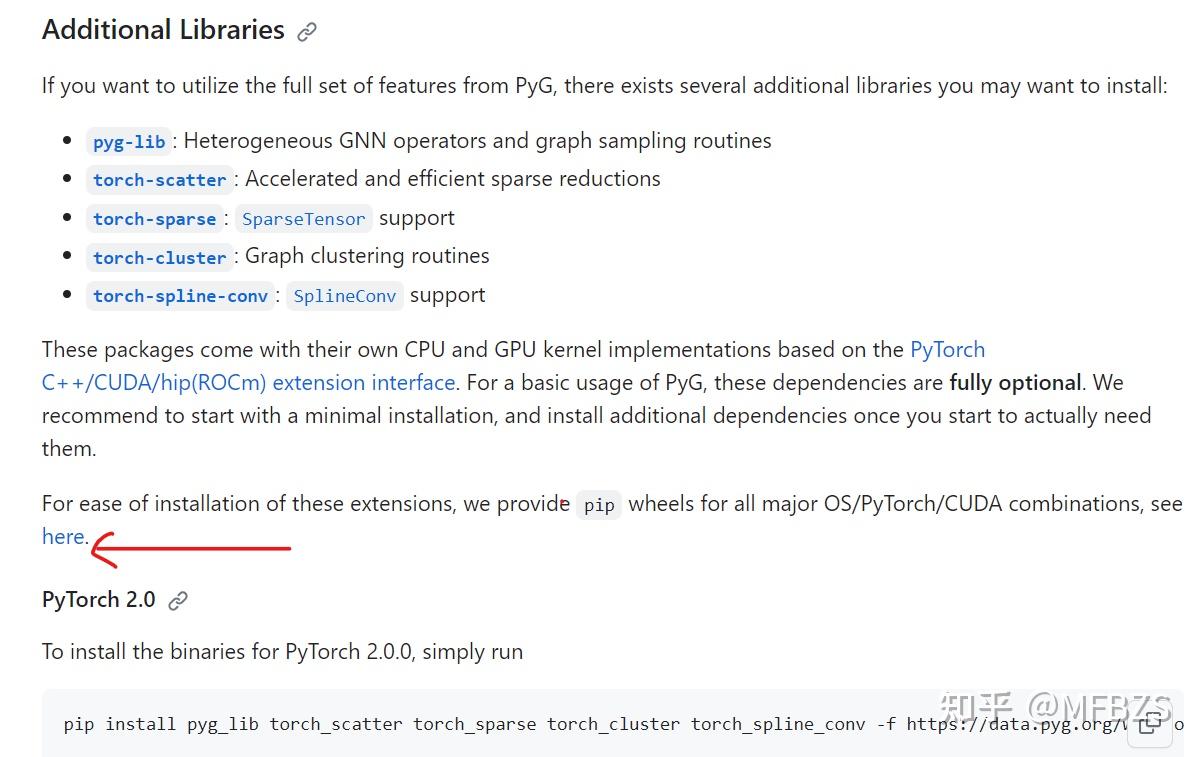
Task: Open the pyg-lib library link
Action: (129, 142)
